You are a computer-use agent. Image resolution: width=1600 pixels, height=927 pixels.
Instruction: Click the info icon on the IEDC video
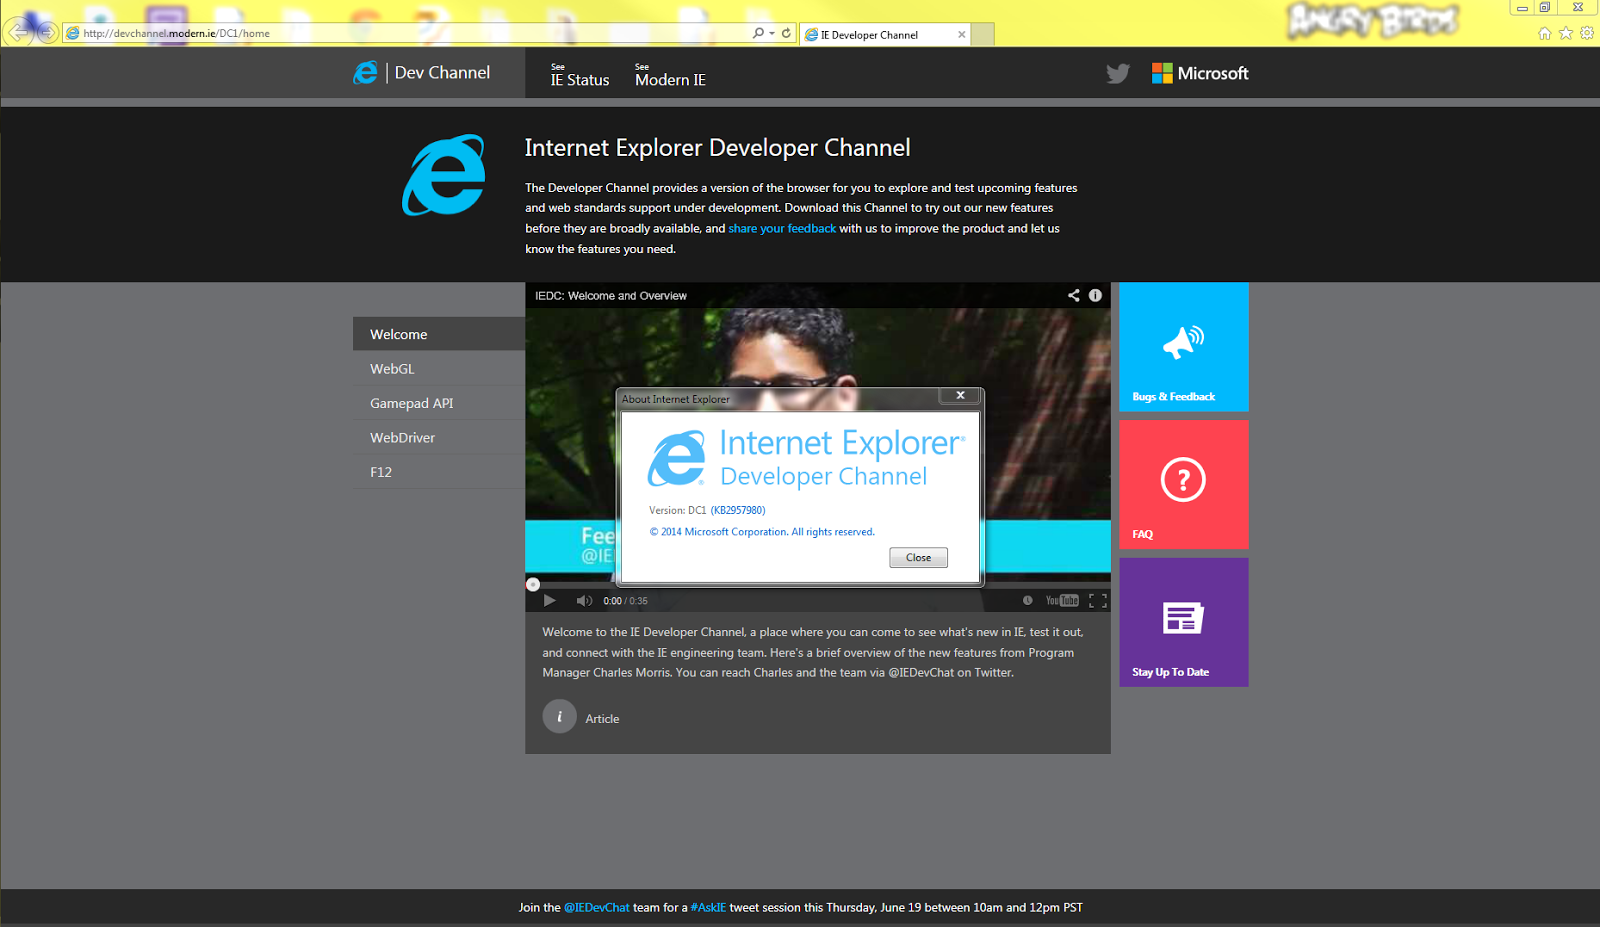click(x=1094, y=295)
